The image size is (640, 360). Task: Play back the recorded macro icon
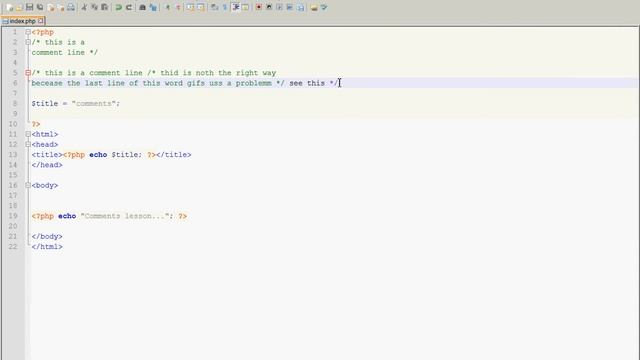coord(280,7)
